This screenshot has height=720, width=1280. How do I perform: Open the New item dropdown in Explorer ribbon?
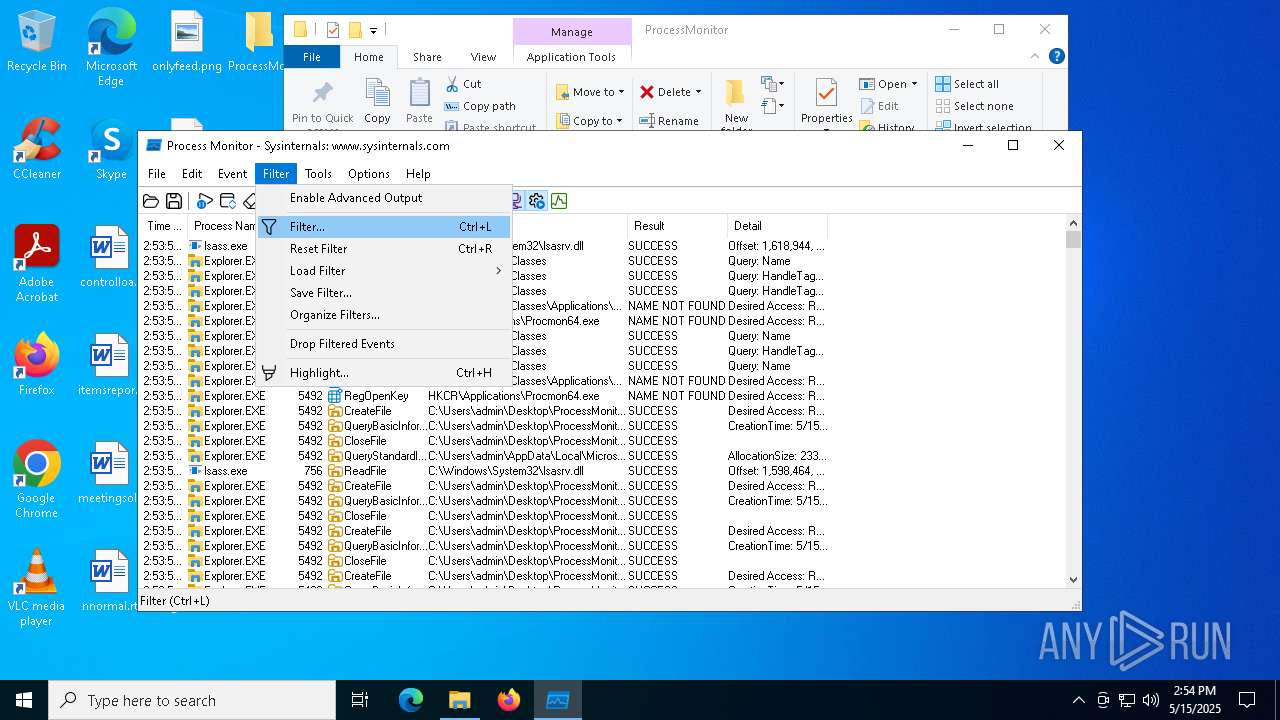point(771,84)
